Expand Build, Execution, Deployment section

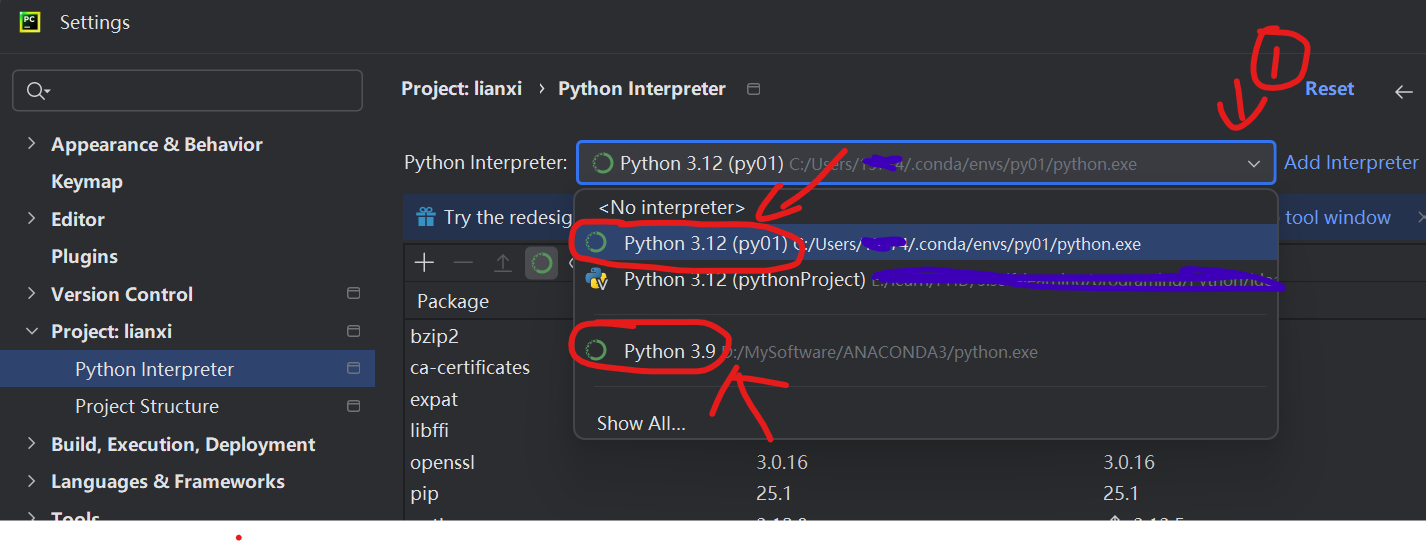(32, 444)
